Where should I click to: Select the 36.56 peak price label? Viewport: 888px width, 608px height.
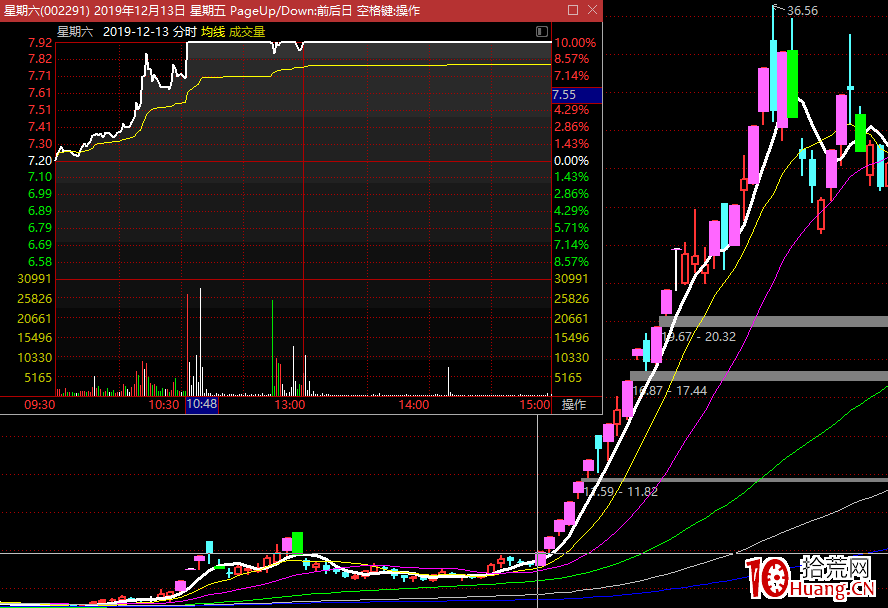click(802, 11)
